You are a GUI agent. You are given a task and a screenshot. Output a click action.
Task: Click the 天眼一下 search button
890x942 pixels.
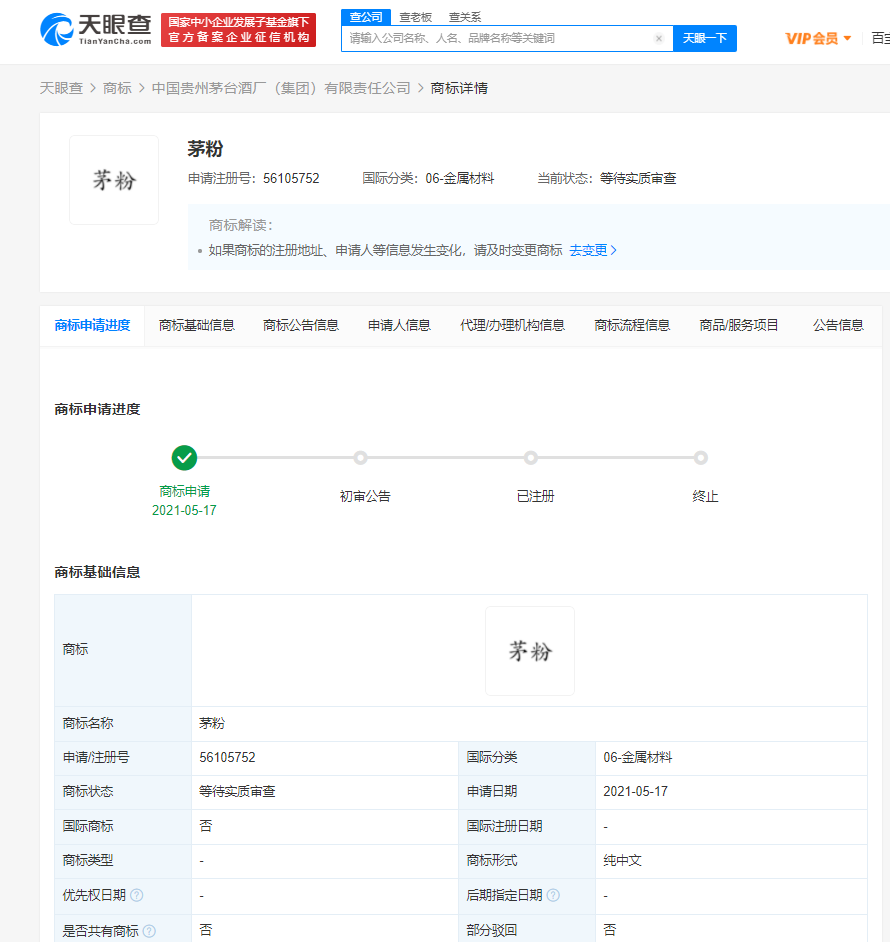pos(705,38)
